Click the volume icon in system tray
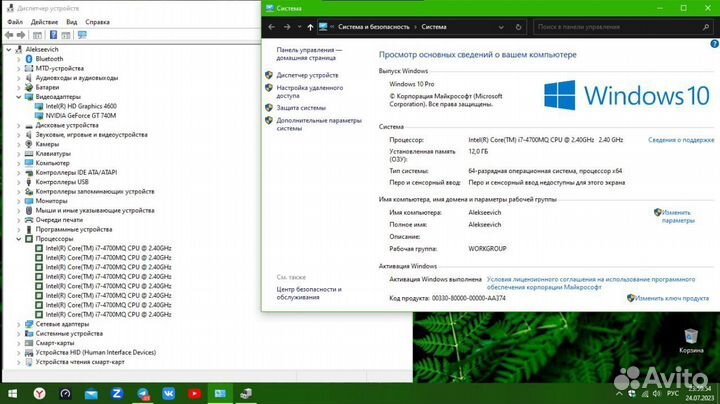This screenshot has width=720, height=404. [657, 394]
